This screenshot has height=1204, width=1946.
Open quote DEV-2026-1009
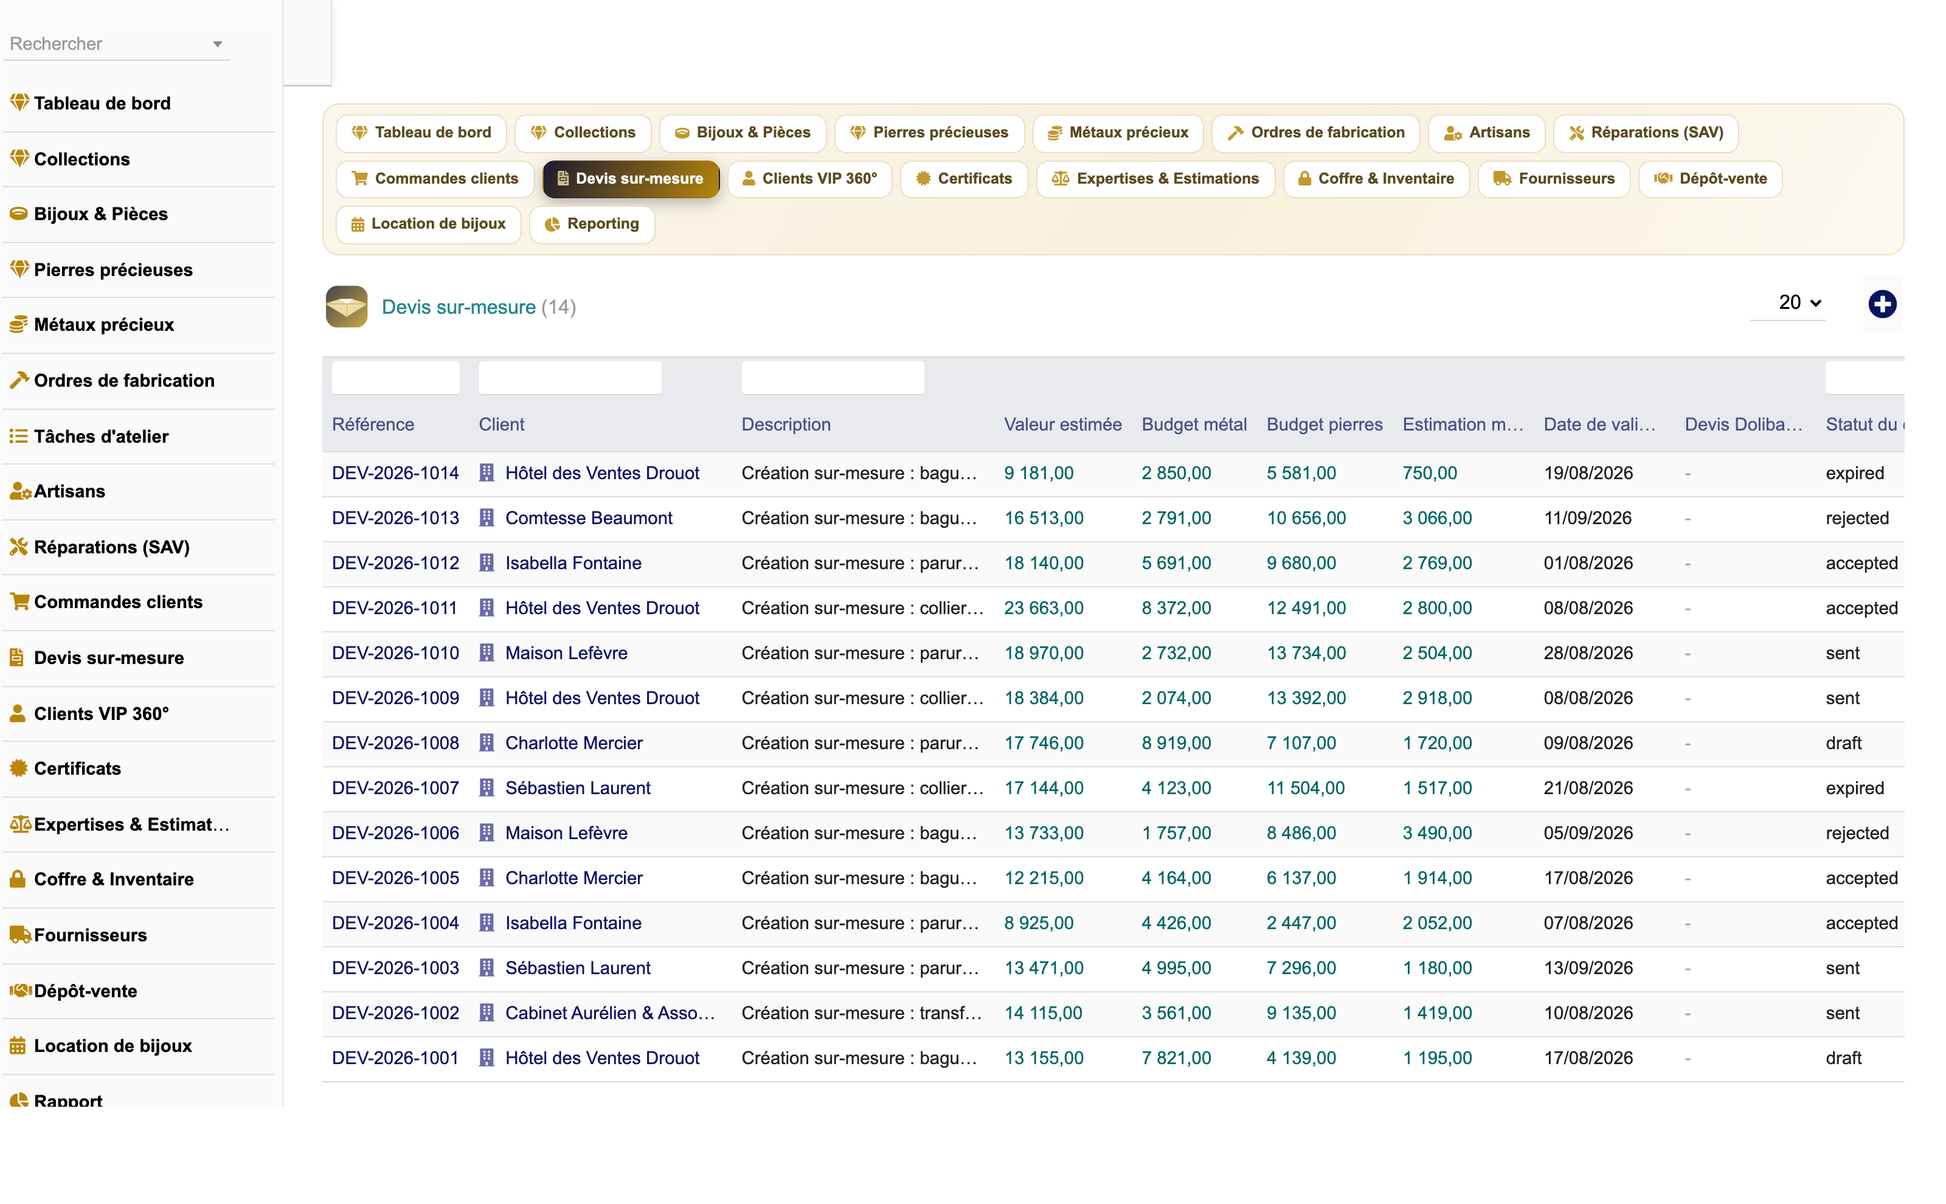396,698
